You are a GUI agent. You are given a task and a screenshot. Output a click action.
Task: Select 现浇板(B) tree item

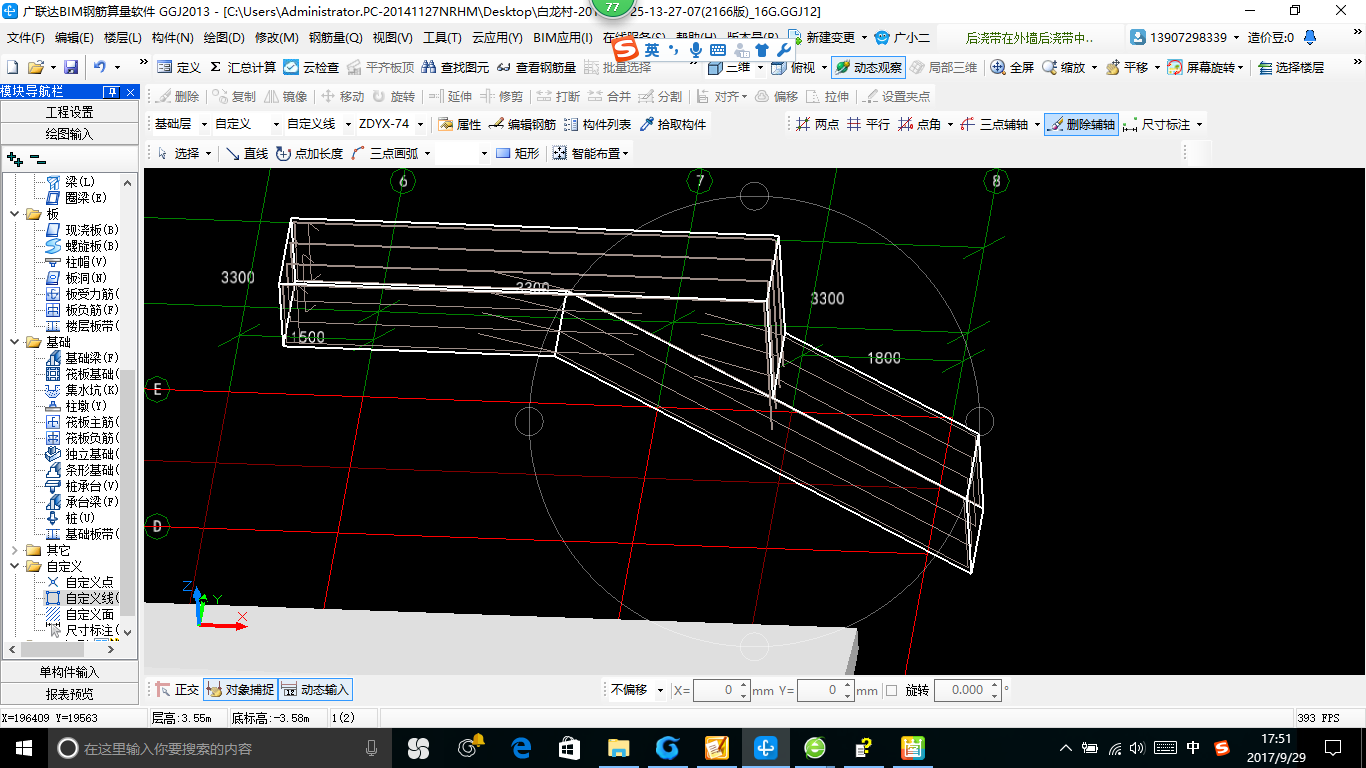pos(83,230)
